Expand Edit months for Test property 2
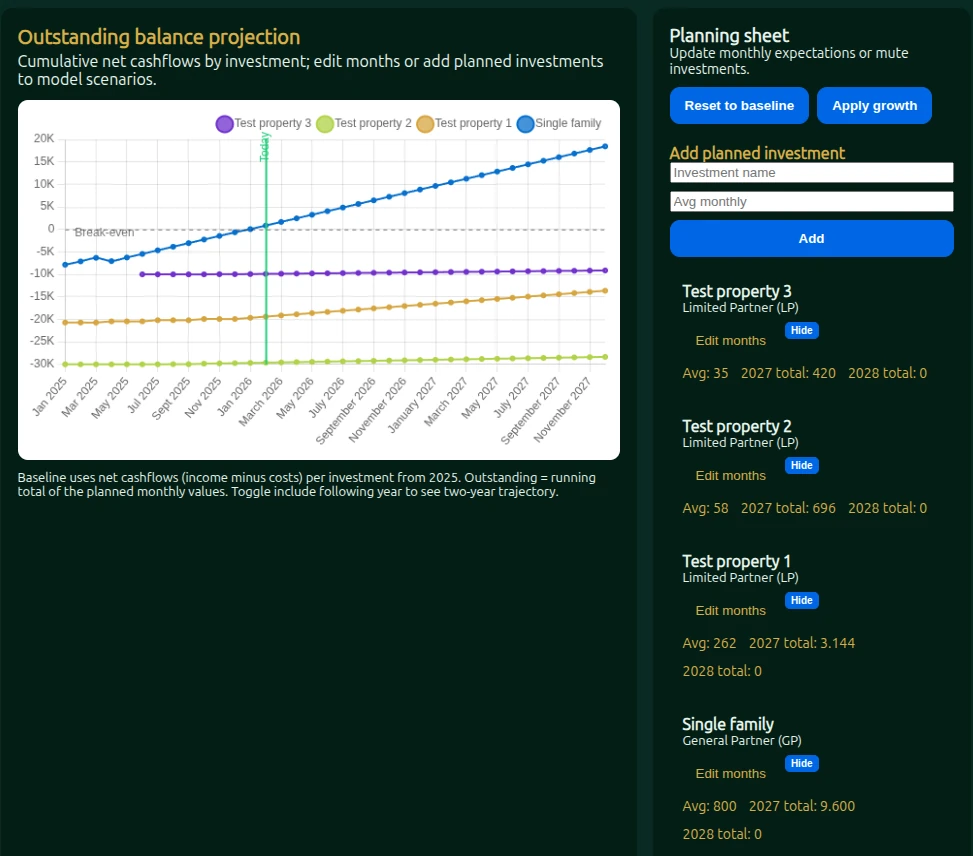973x856 pixels. point(730,475)
